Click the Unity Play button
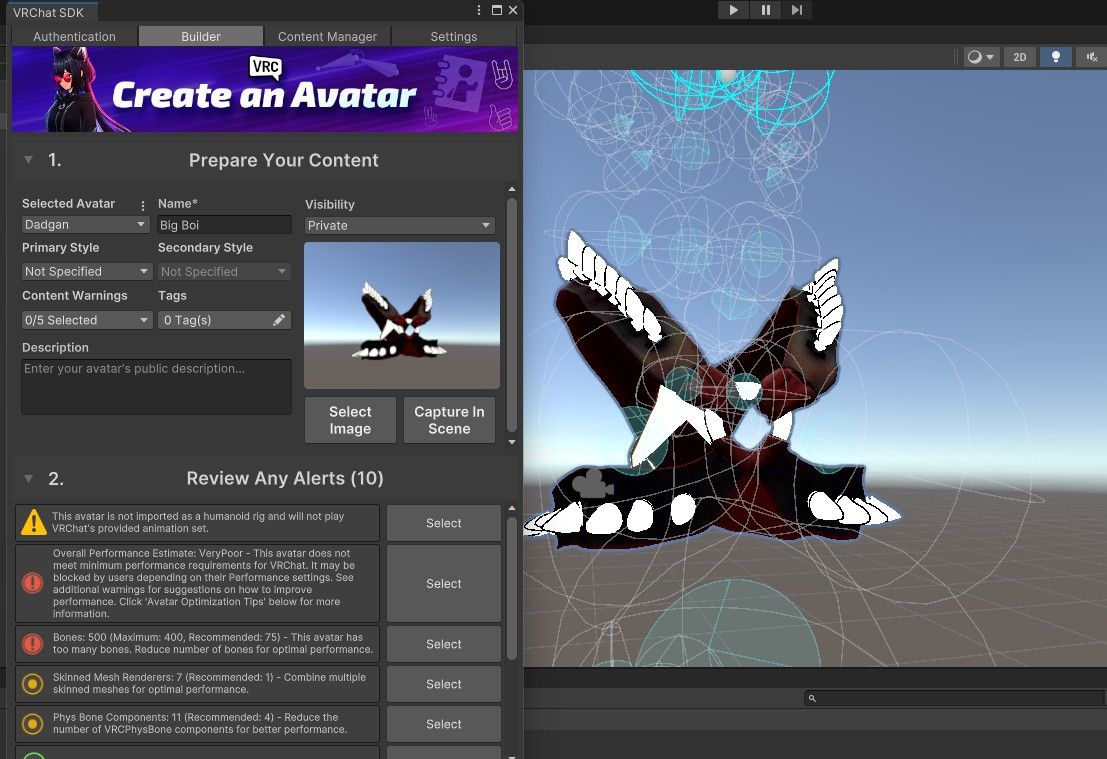The width and height of the screenshot is (1107, 759). (x=734, y=10)
